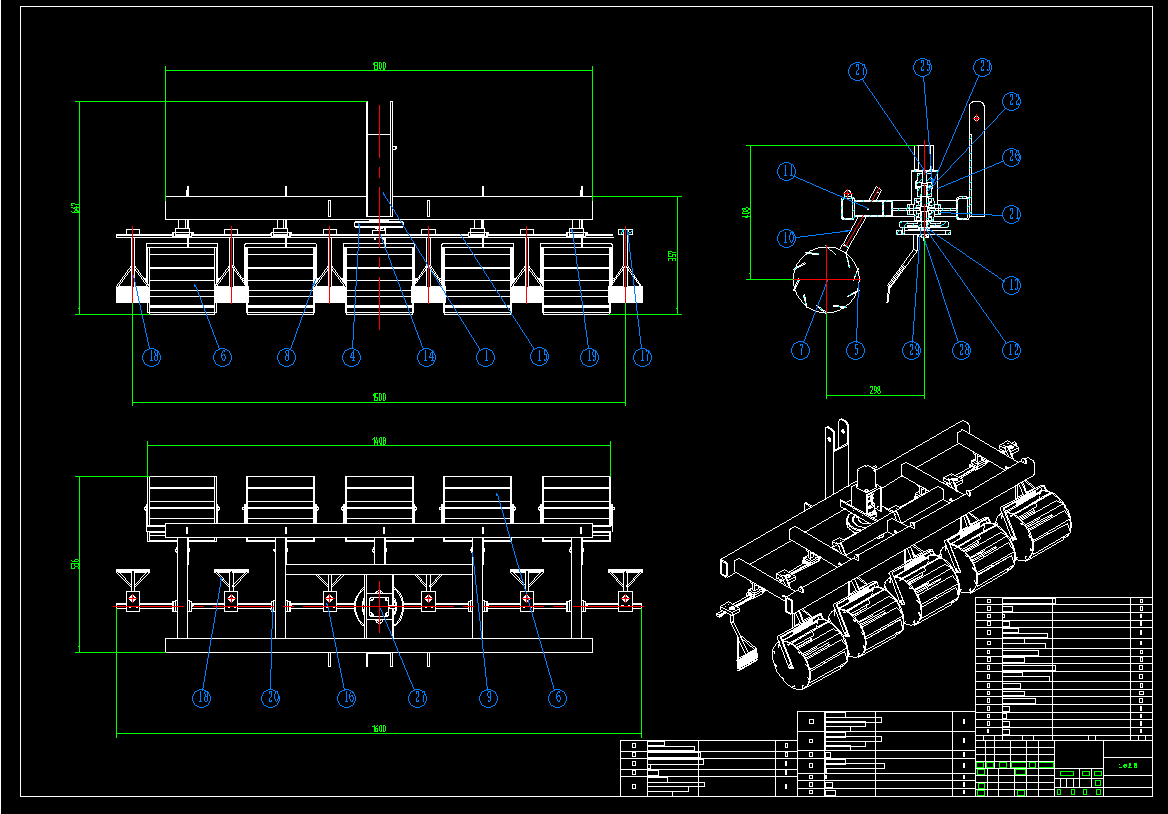Select balloon 18 under the plan view
The height and width of the screenshot is (814, 1168).
point(201,698)
